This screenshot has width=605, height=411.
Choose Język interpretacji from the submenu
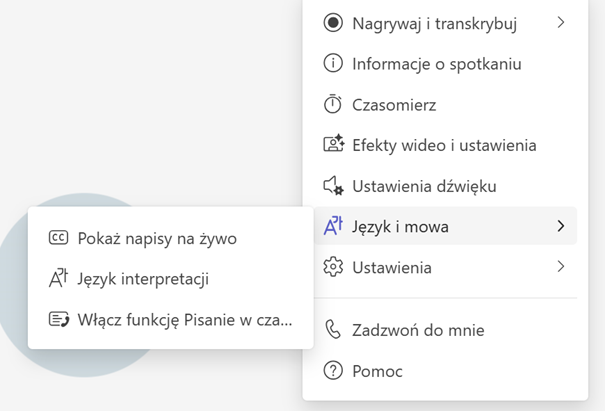click(x=143, y=279)
